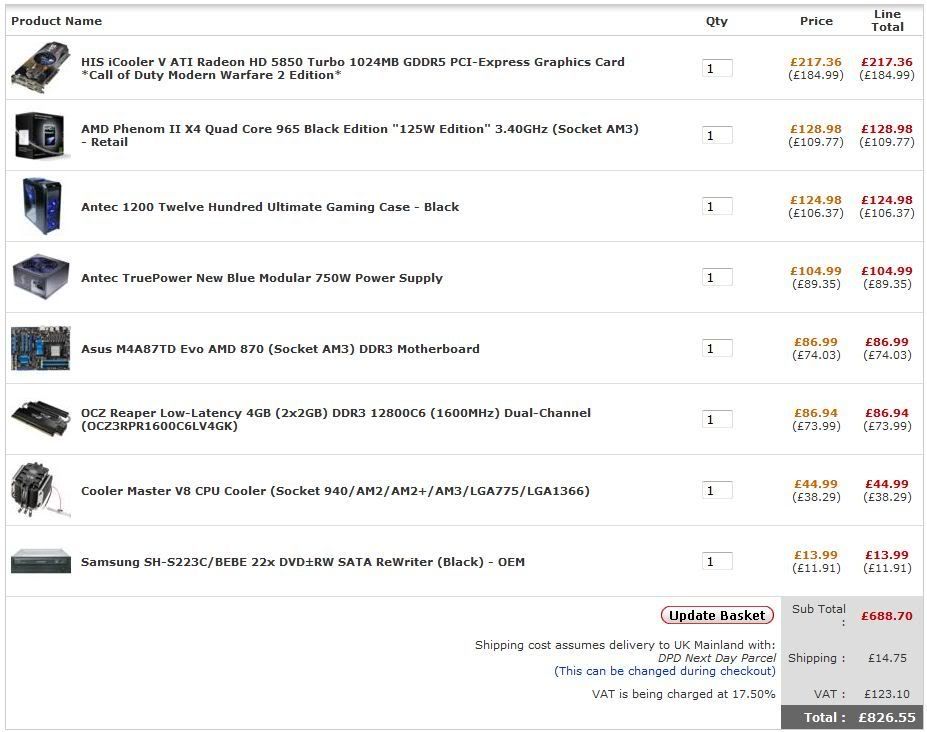Click the Antec TruePower power supply image

click(x=41, y=277)
